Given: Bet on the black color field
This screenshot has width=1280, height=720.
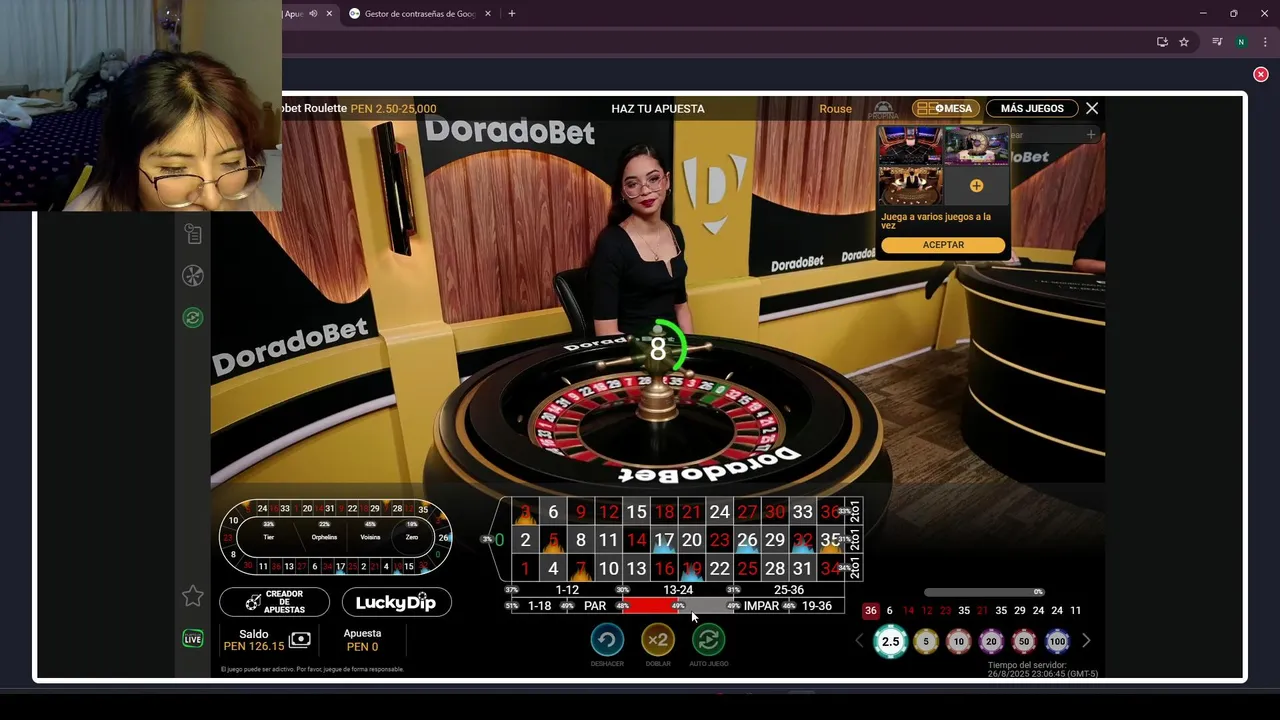Looking at the screenshot, I should (706, 606).
